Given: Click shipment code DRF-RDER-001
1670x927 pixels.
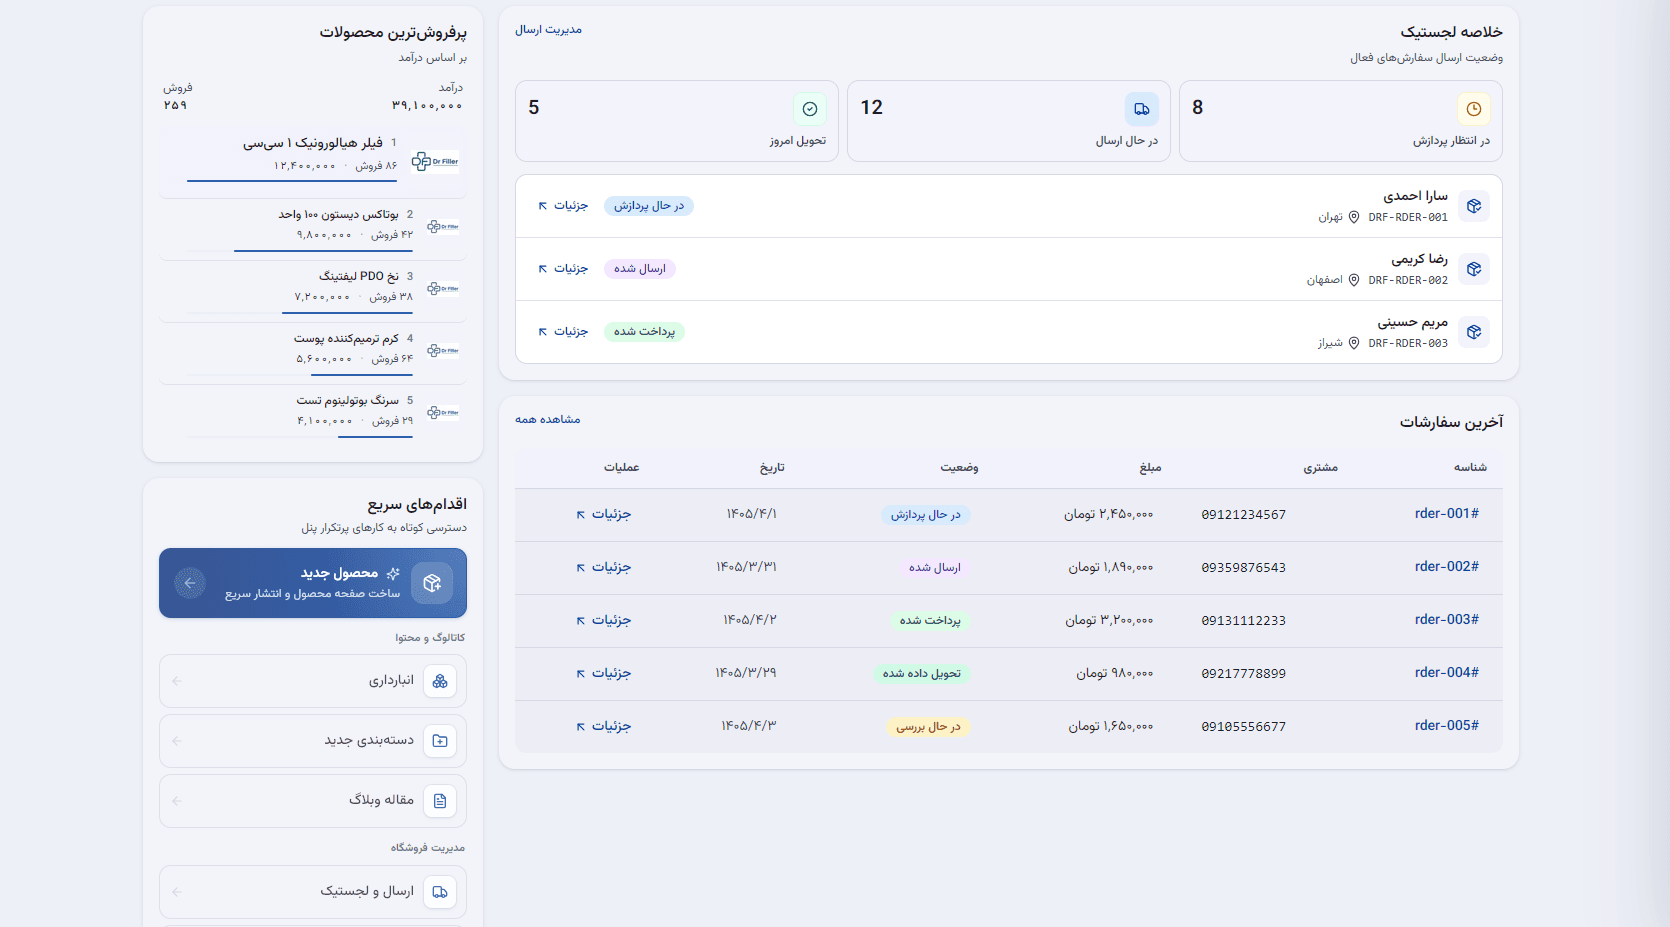Looking at the screenshot, I should 1408,218.
